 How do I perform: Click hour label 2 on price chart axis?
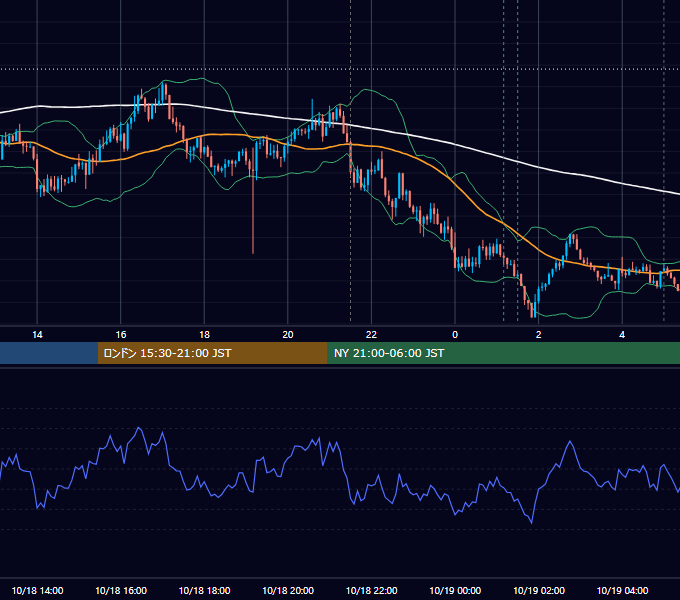tap(539, 335)
